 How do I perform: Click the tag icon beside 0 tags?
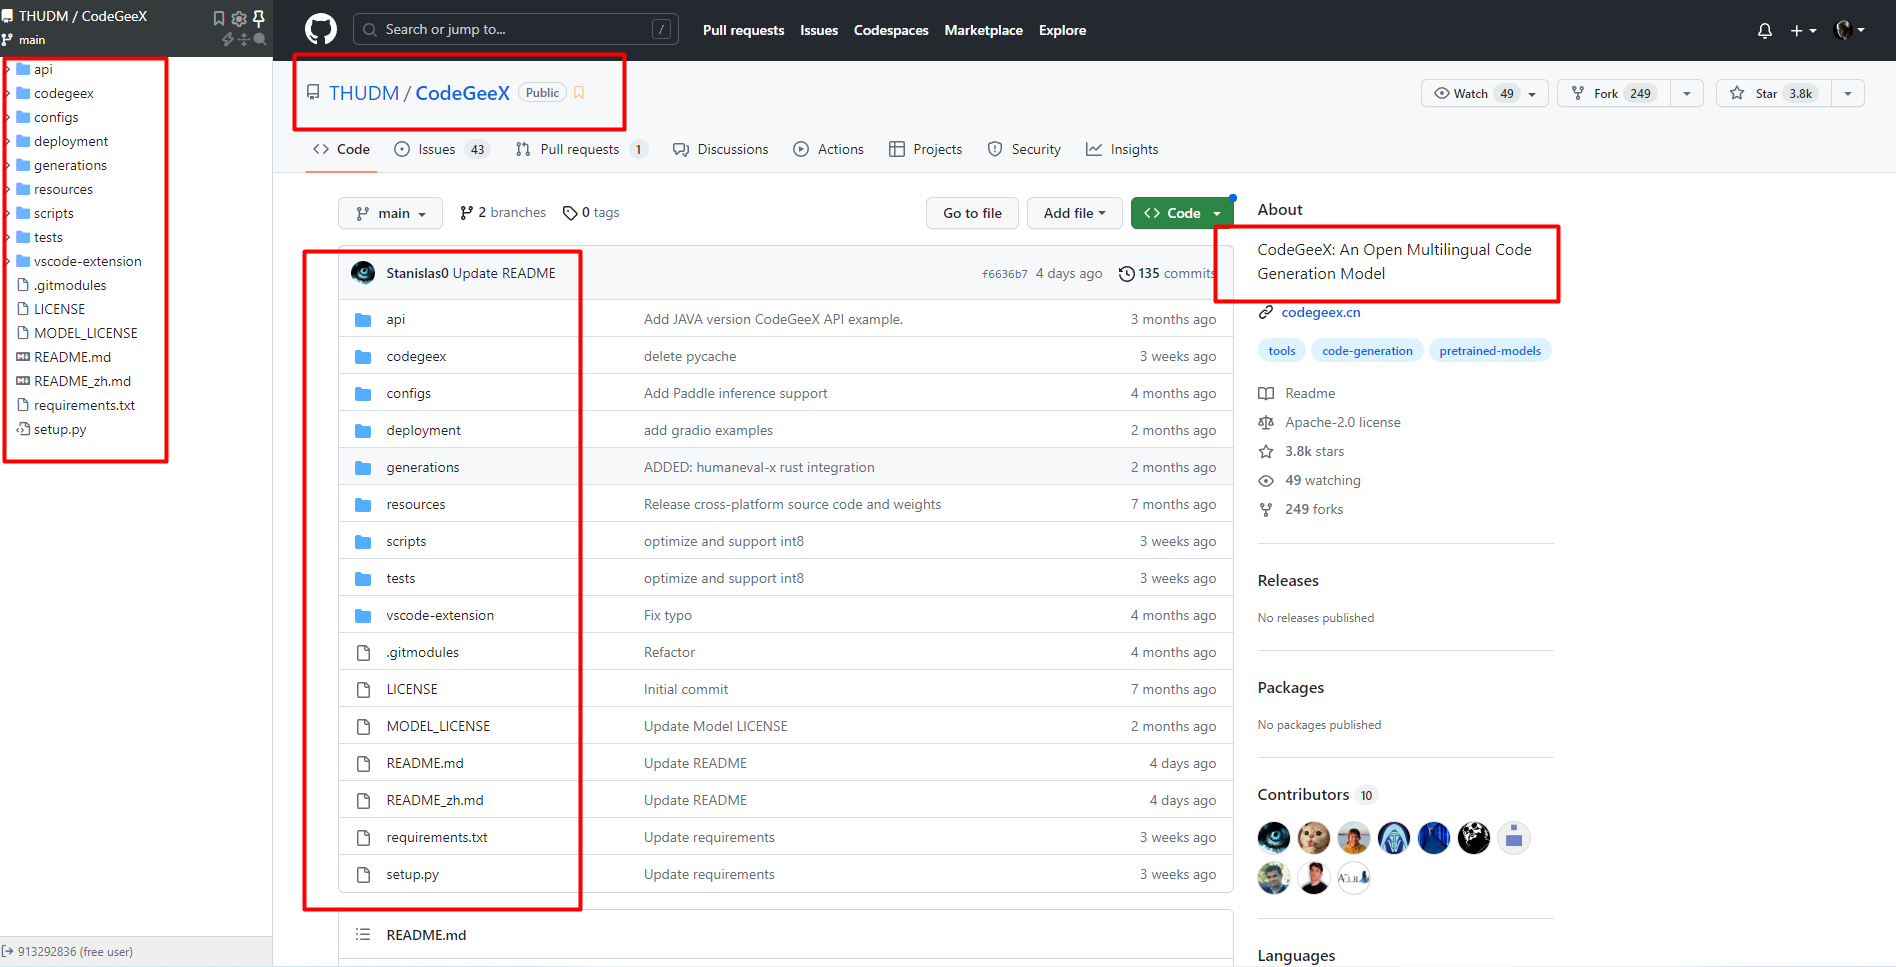(570, 213)
